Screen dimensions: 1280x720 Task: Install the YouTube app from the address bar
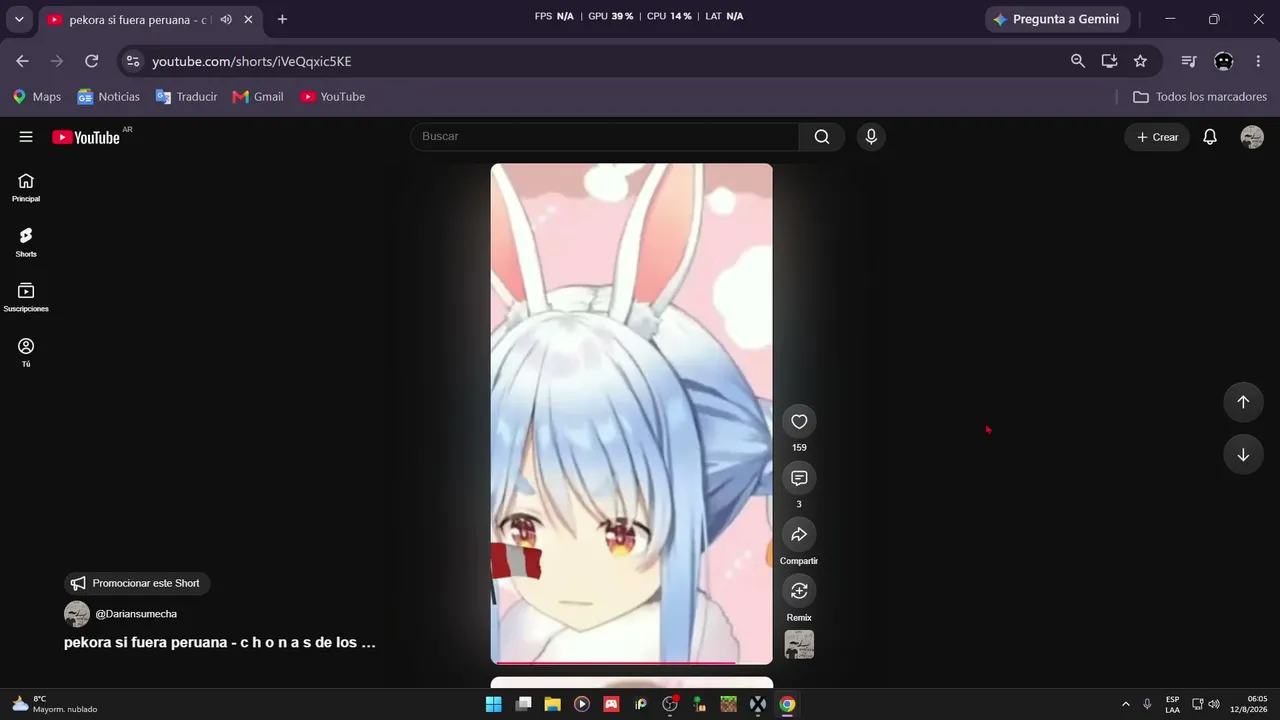coord(1109,61)
